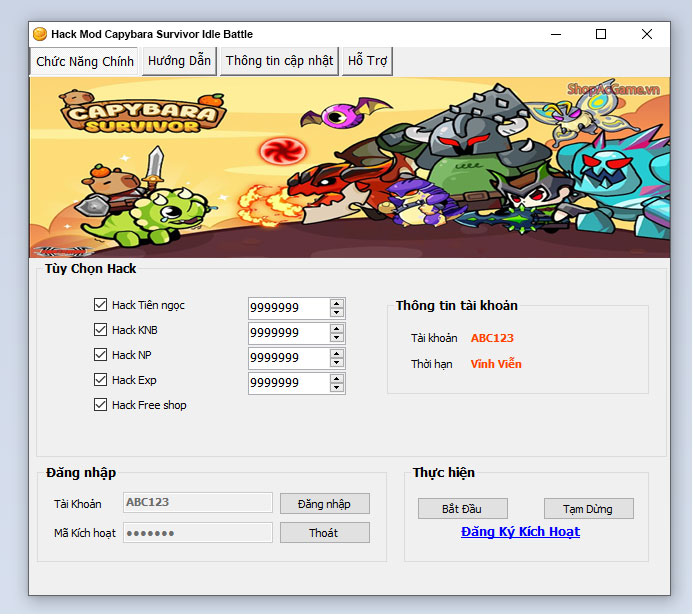Increase the Hack Tiên ngọc value with up arrow
This screenshot has width=693, height=616.
click(336, 304)
